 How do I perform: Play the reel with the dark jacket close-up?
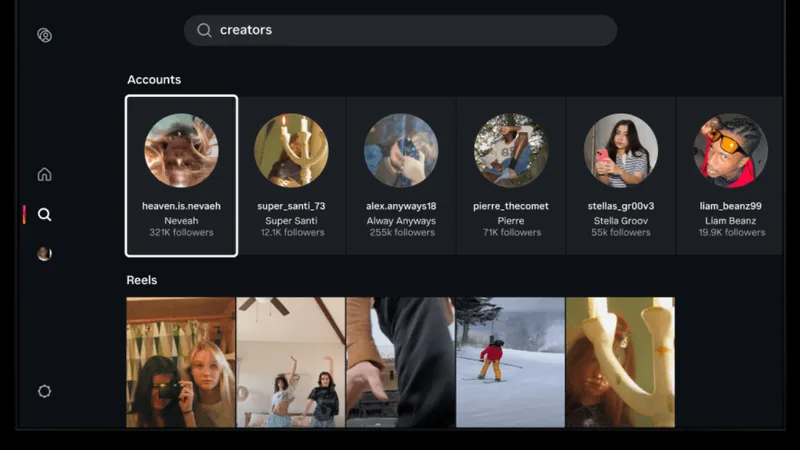click(401, 362)
